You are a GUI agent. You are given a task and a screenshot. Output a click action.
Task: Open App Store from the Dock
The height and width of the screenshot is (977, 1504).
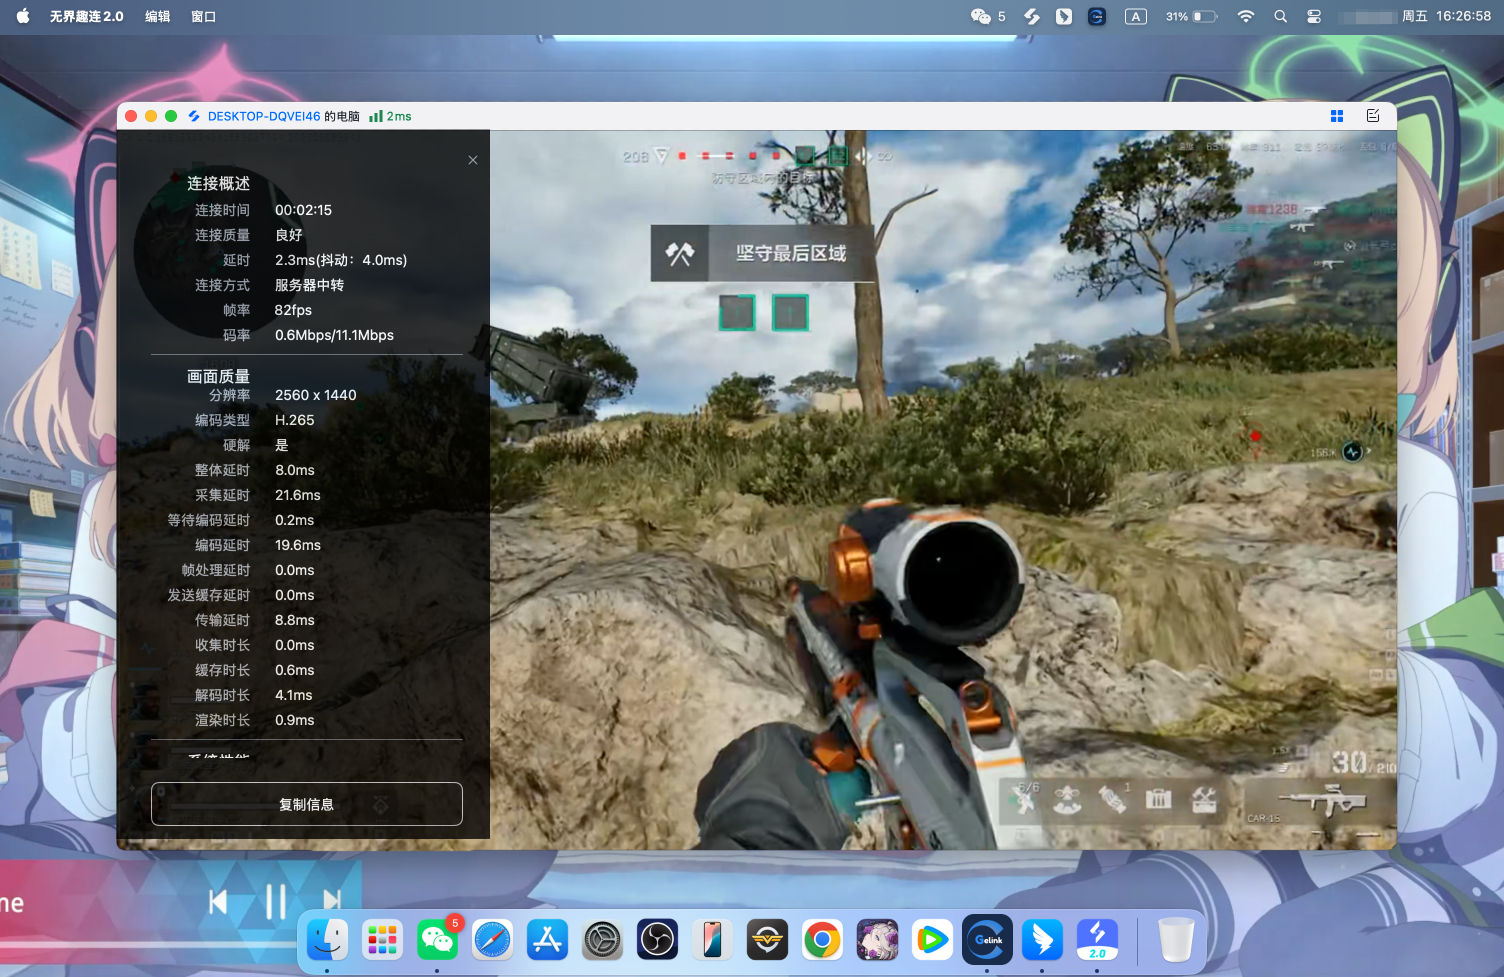pyautogui.click(x=548, y=940)
